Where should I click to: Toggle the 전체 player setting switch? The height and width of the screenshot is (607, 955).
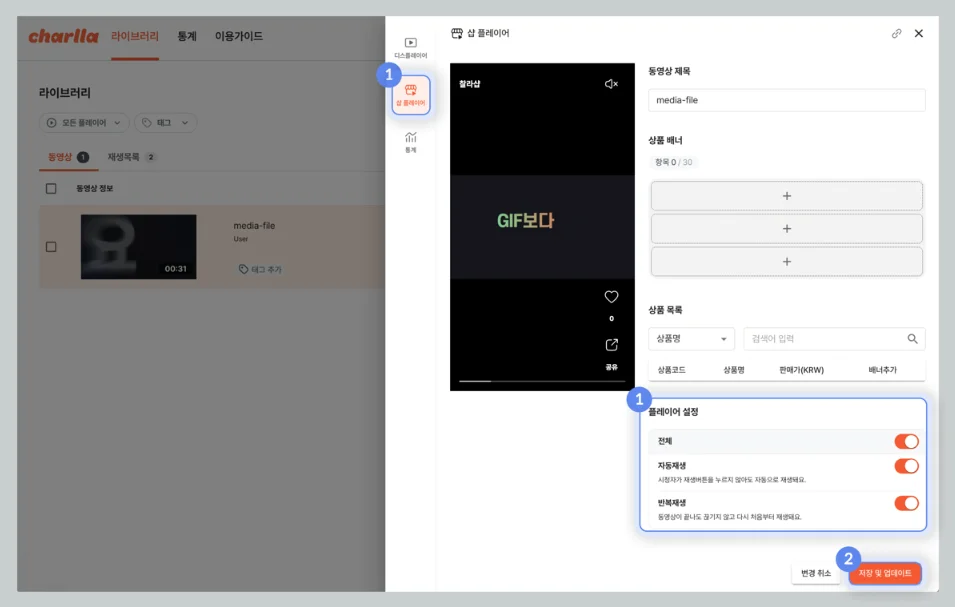coord(906,441)
